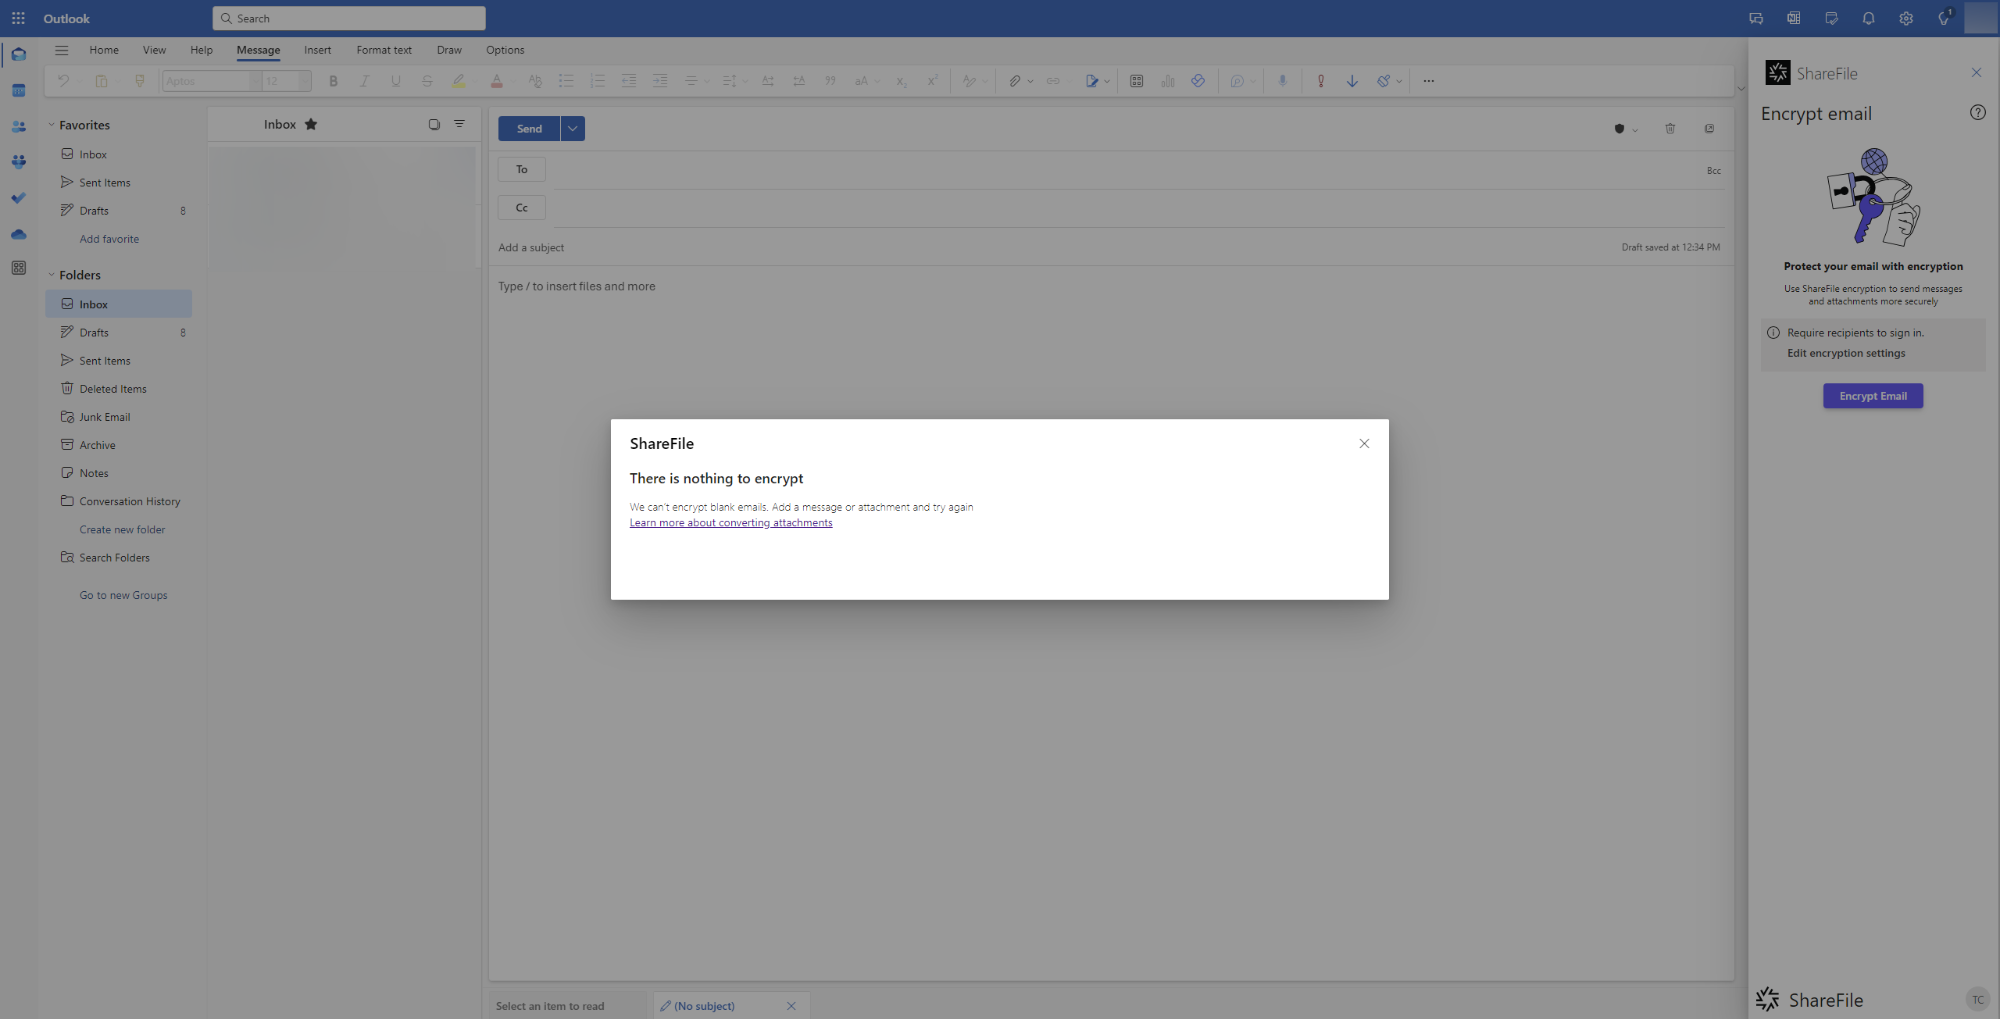Open the Options ribbon tab

coord(505,50)
